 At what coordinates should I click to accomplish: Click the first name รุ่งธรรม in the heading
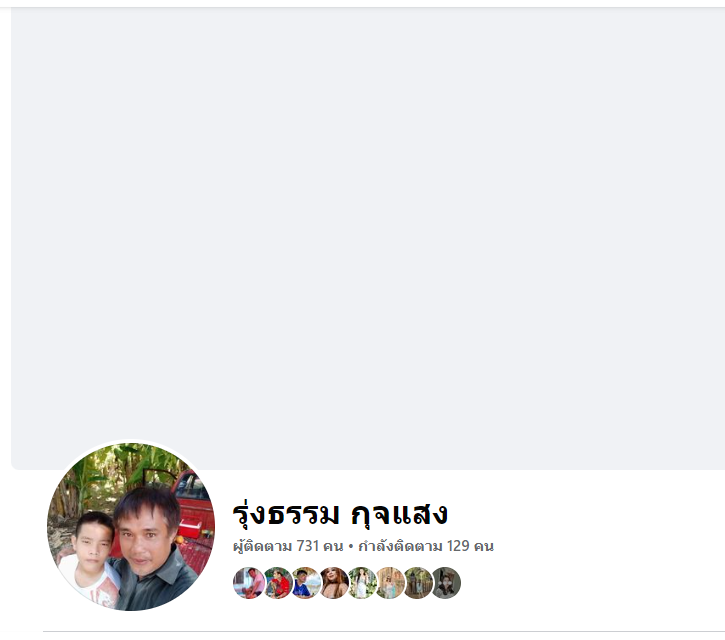[286, 514]
